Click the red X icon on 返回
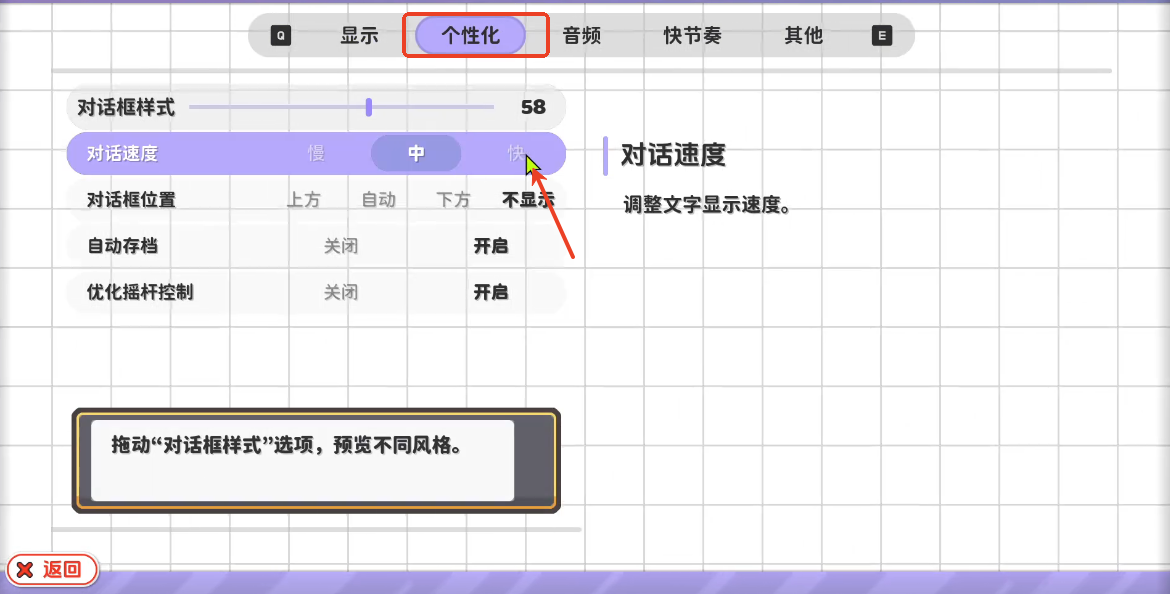Viewport: 1170px width, 594px height. pos(25,570)
